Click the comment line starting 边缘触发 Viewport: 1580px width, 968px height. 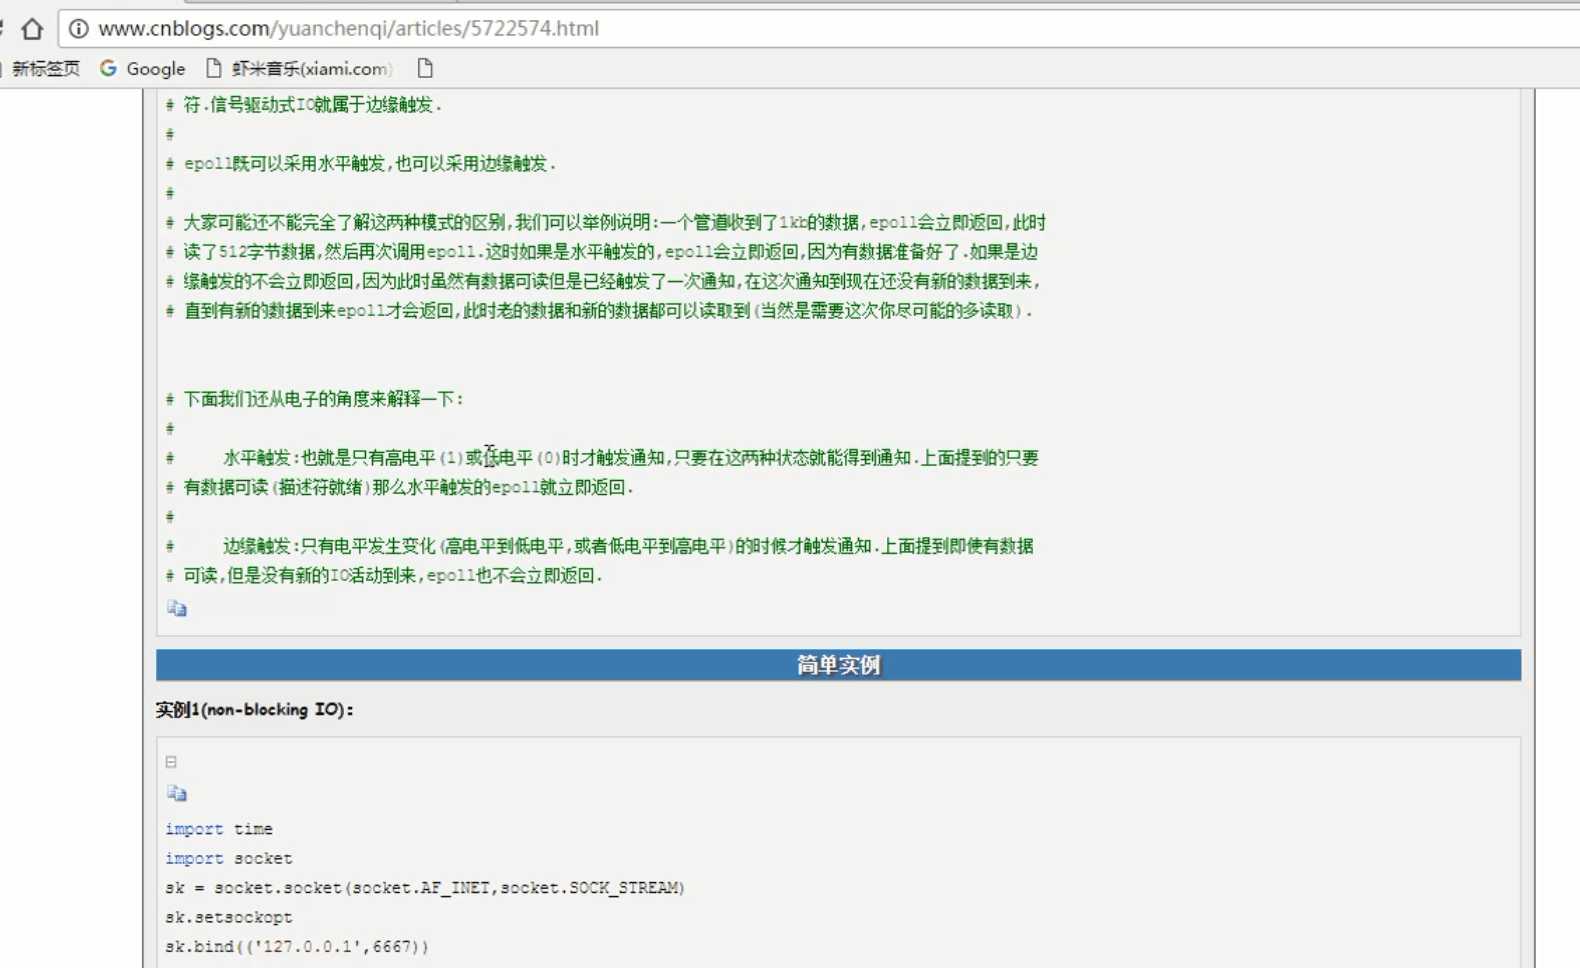[600, 546]
